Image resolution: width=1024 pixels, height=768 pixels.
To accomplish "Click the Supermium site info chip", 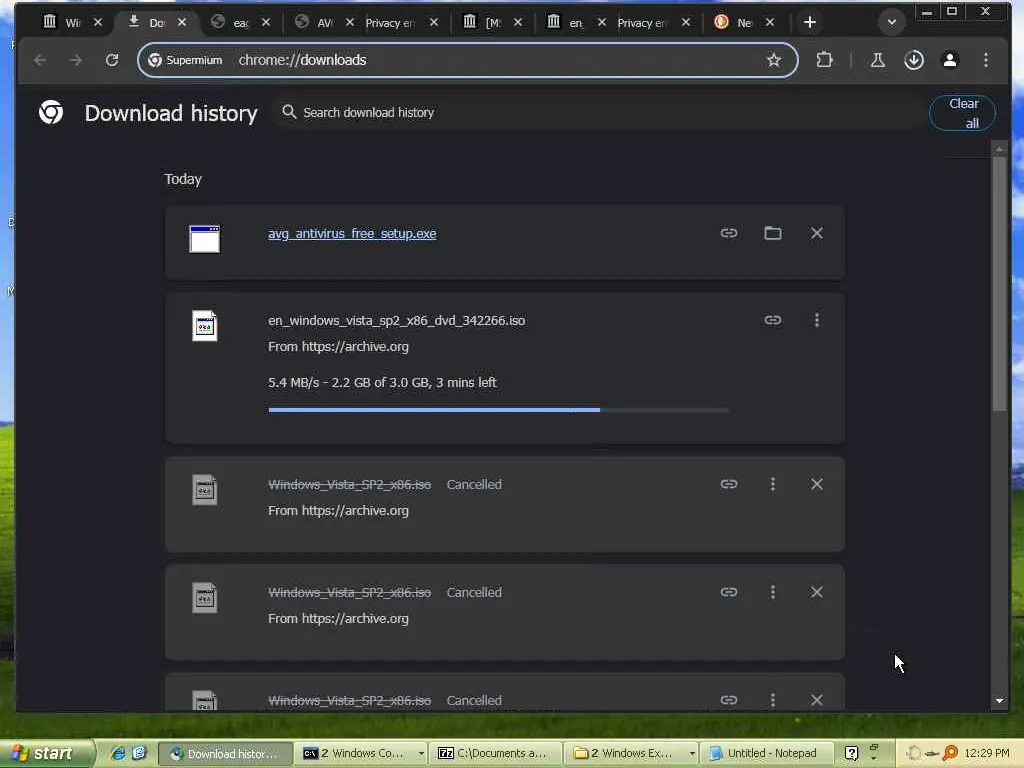I will (185, 60).
